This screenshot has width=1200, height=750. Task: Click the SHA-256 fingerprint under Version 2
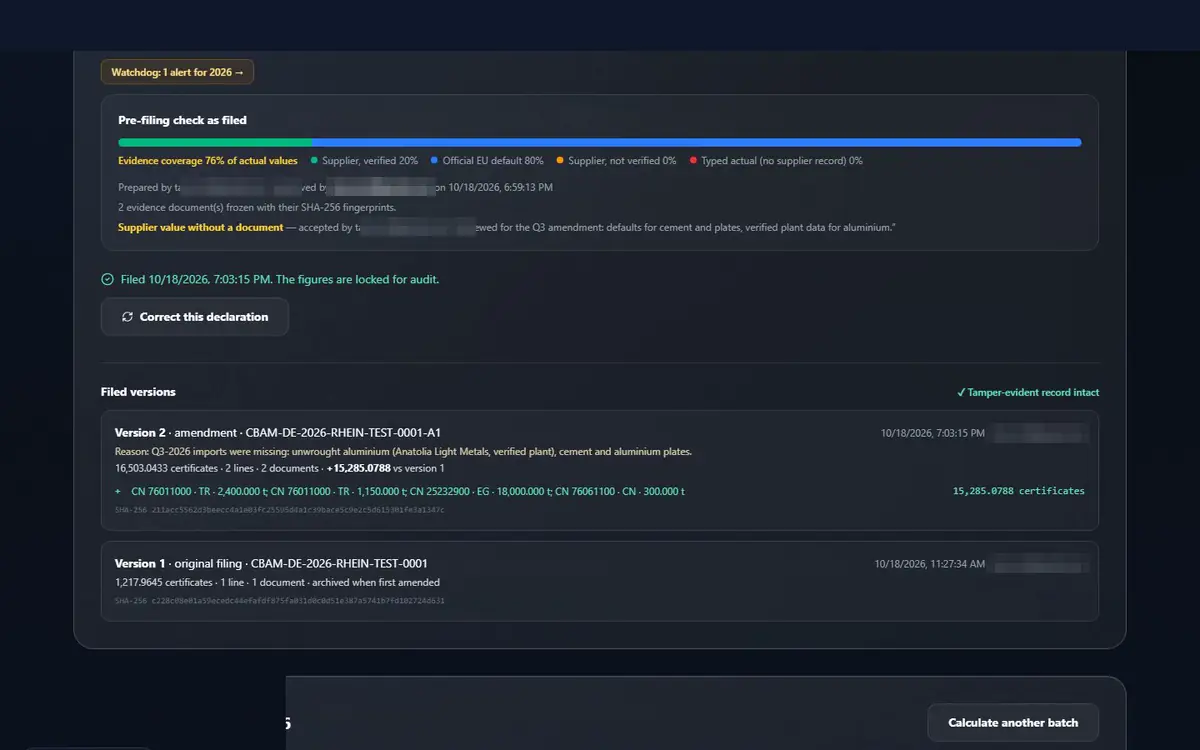point(280,510)
